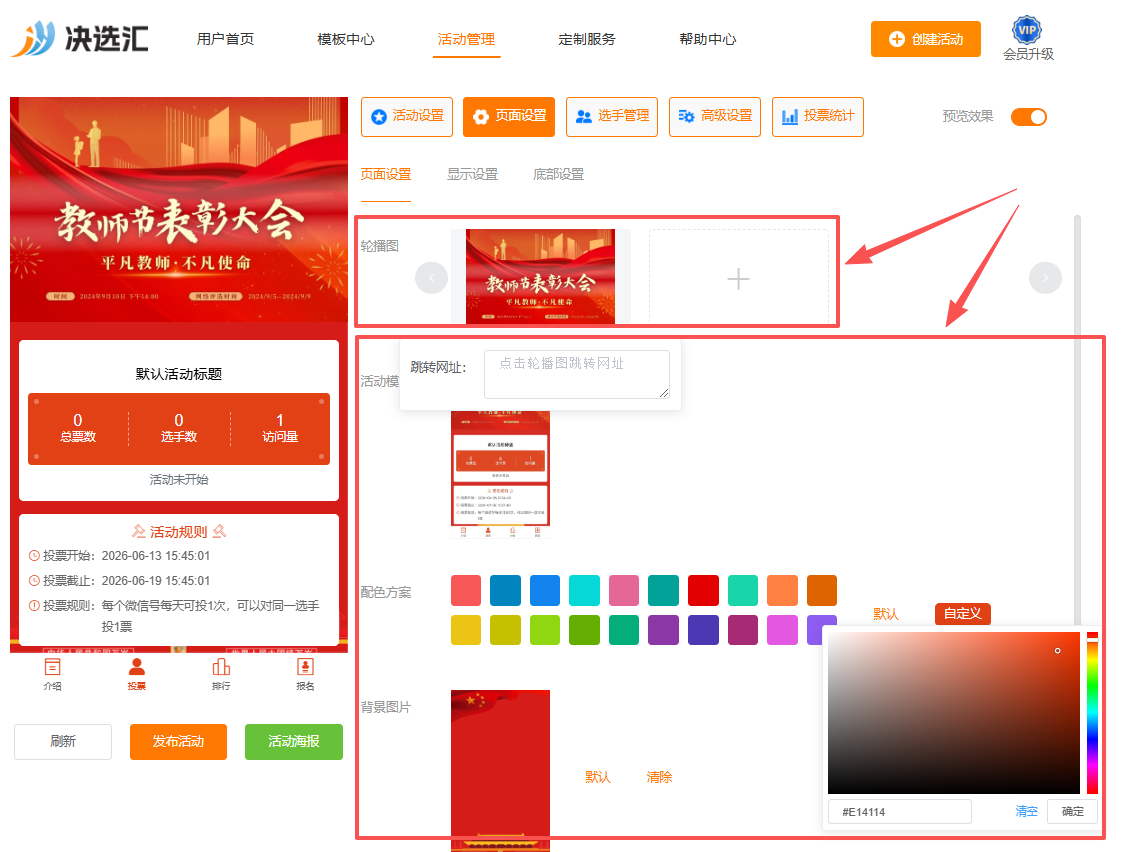Select the magenta color swatch in second row
The image size is (1122, 852).
781,630
